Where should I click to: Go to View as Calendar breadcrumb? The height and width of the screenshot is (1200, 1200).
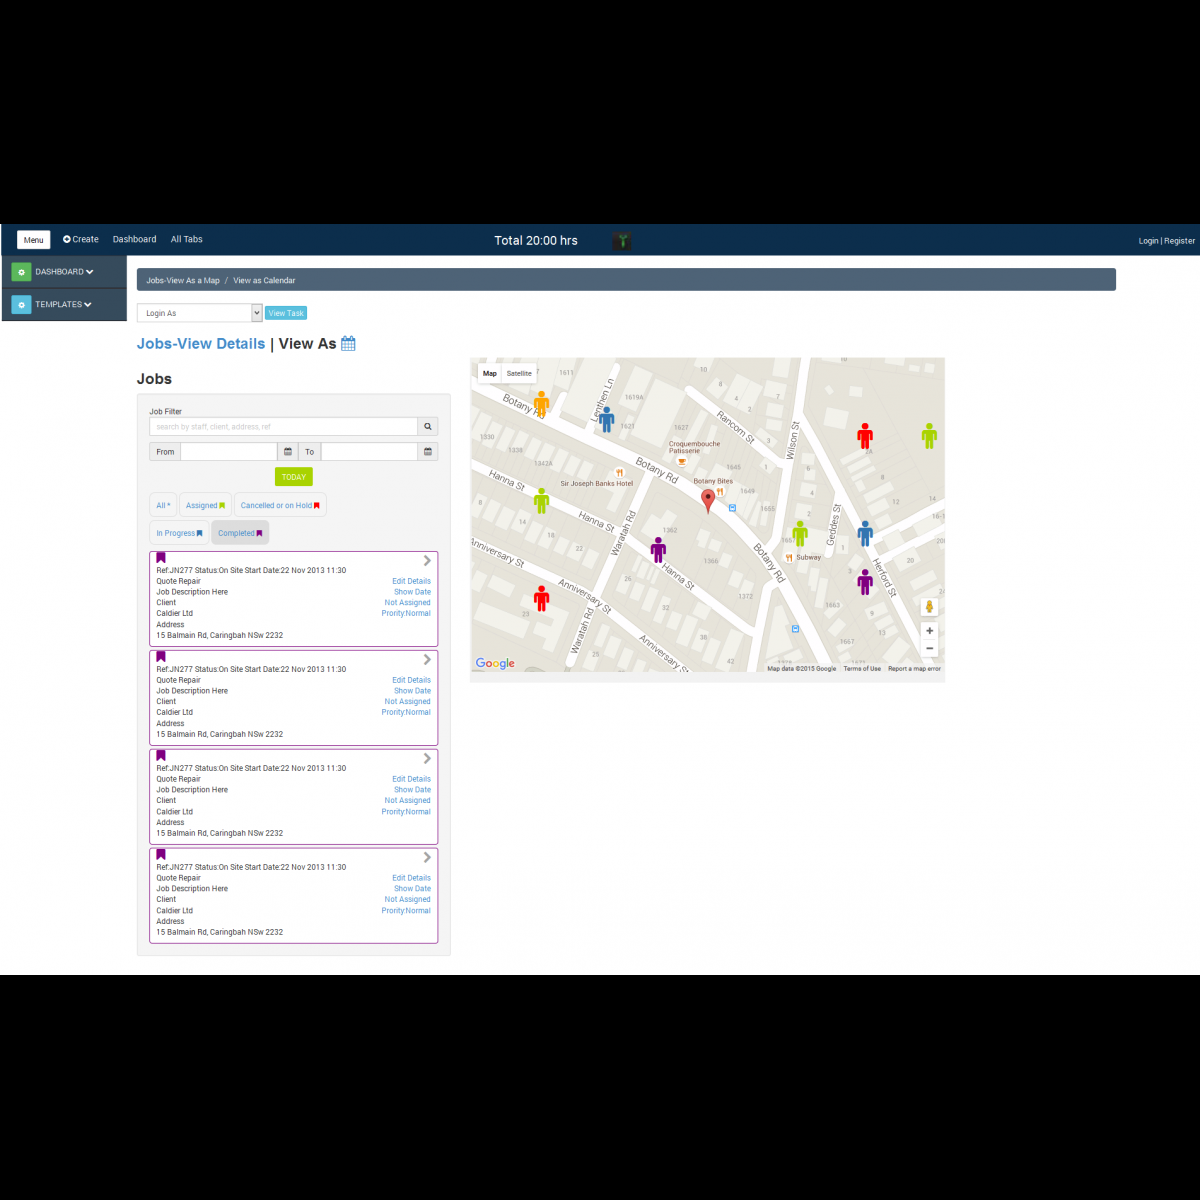264,281
